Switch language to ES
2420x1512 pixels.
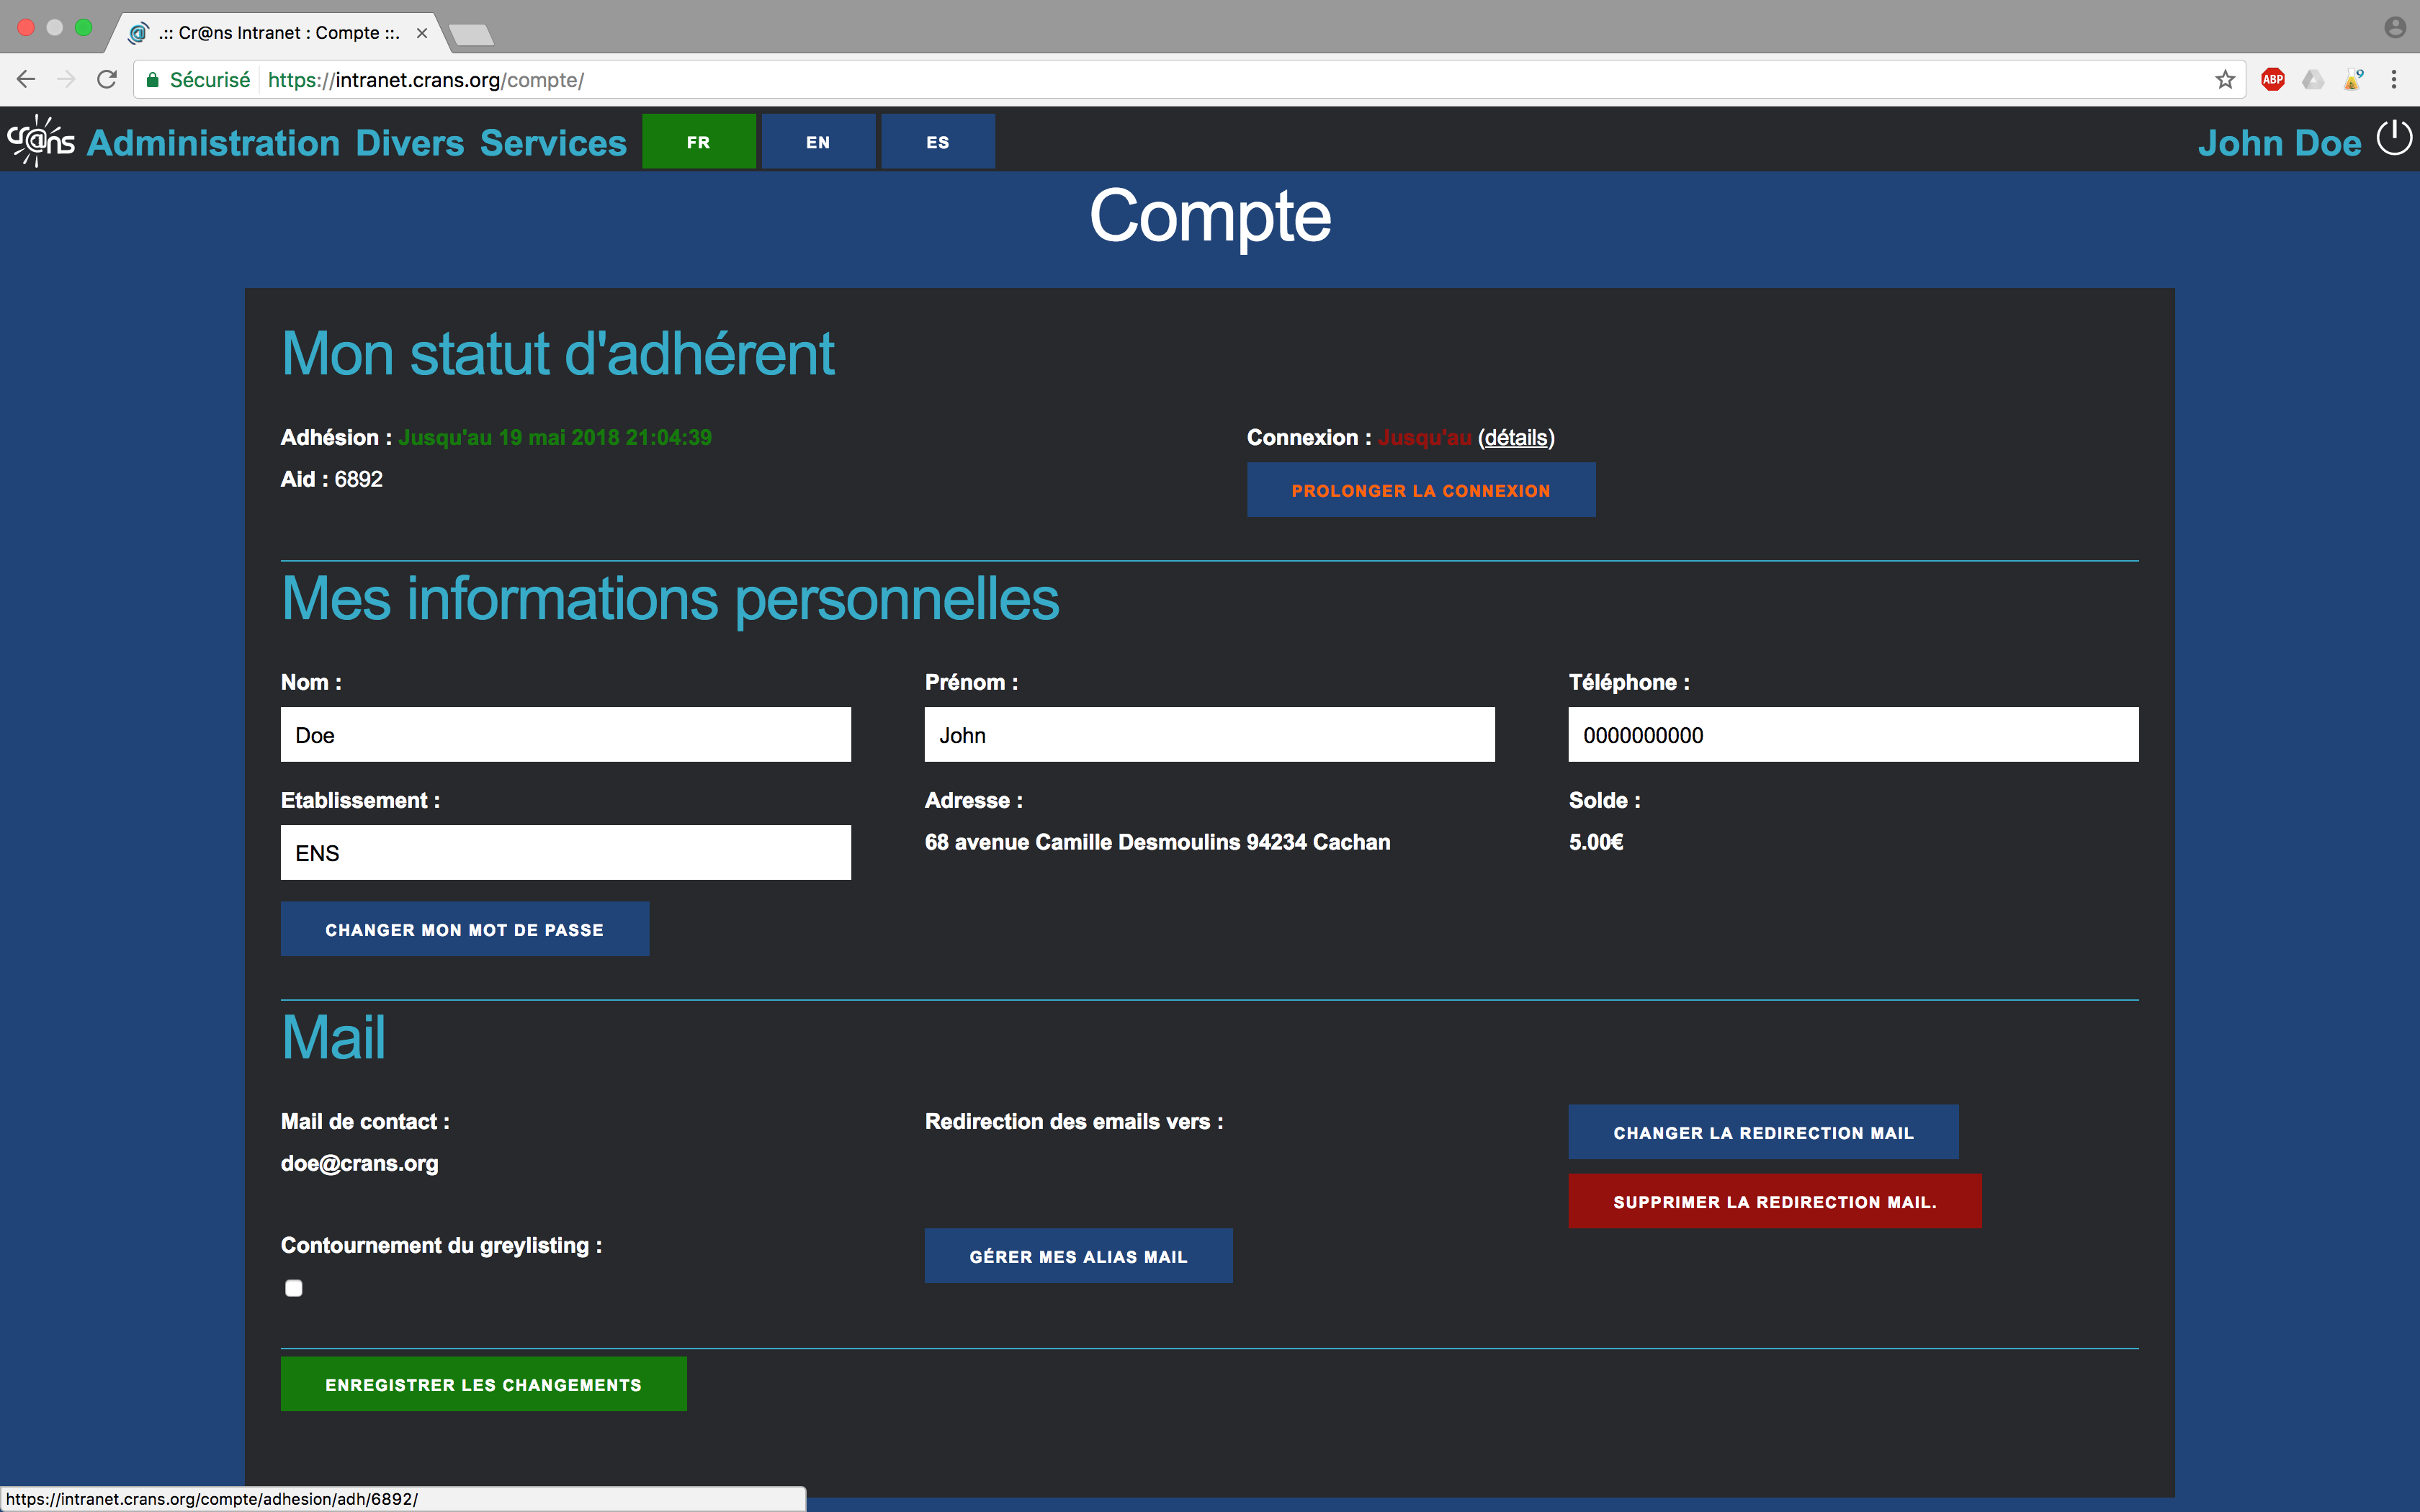point(937,142)
